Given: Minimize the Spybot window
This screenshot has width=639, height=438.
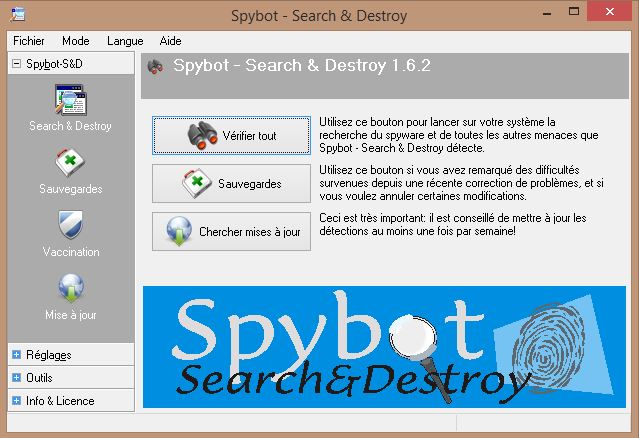Looking at the screenshot, I should 547,13.
